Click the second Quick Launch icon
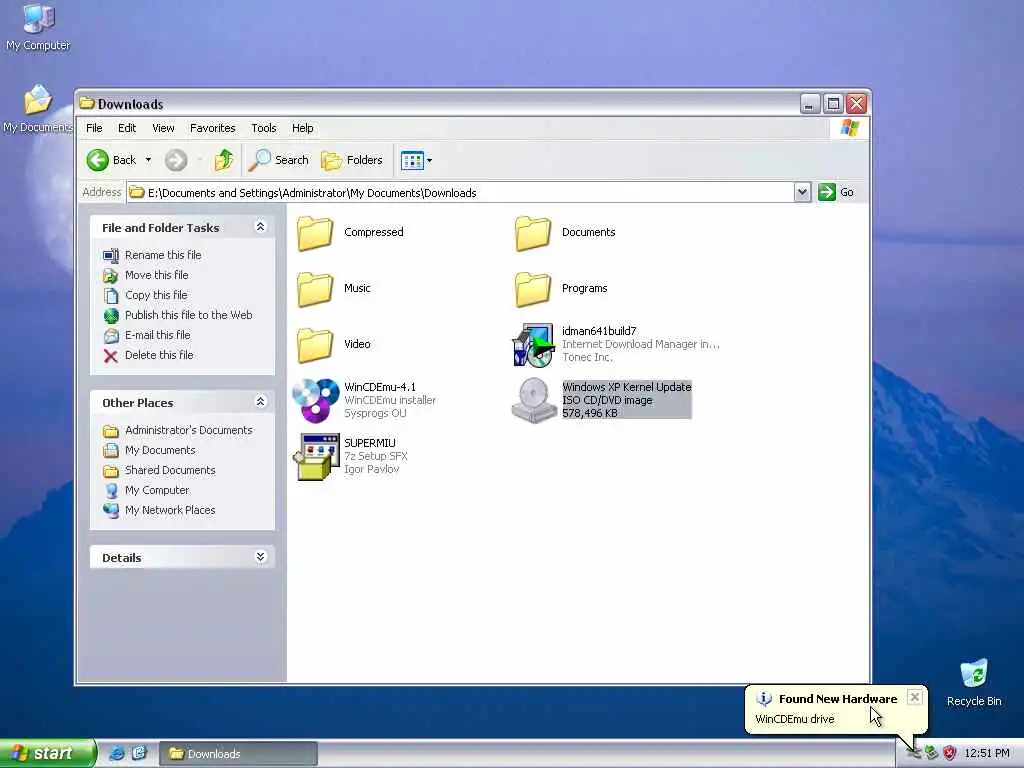 [139, 753]
